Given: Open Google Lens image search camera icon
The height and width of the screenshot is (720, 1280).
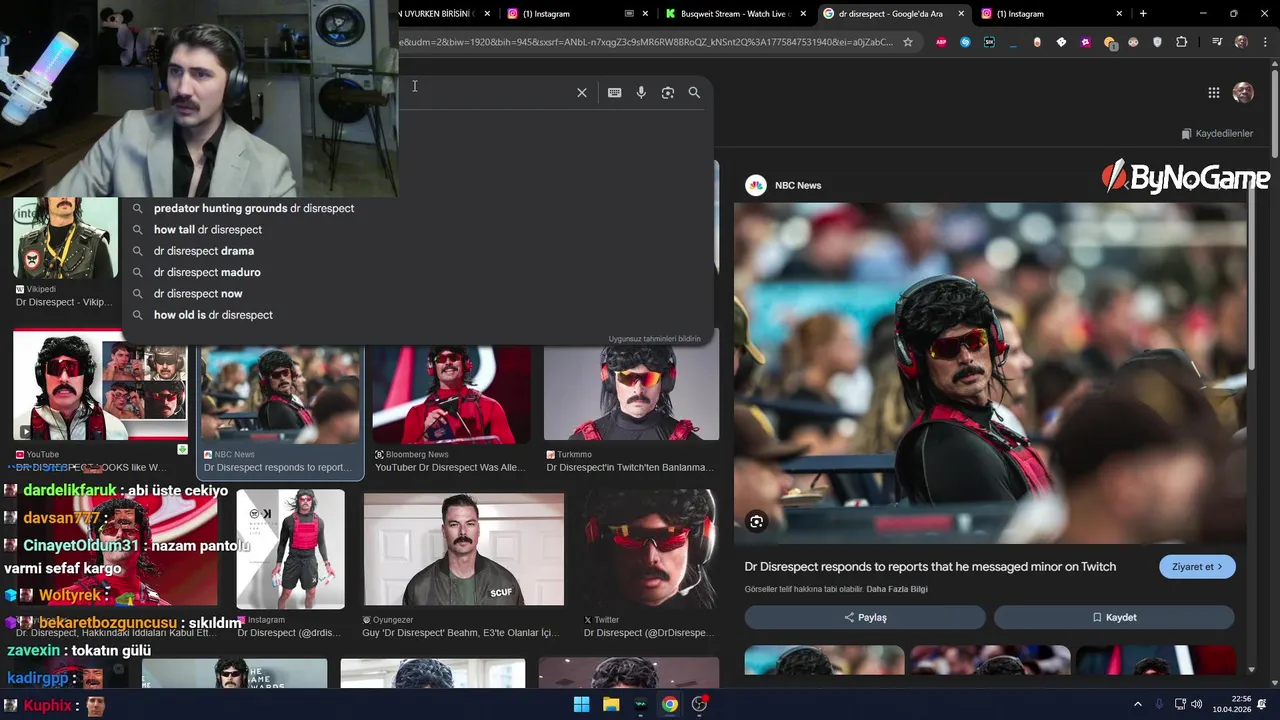Looking at the screenshot, I should click(x=668, y=93).
